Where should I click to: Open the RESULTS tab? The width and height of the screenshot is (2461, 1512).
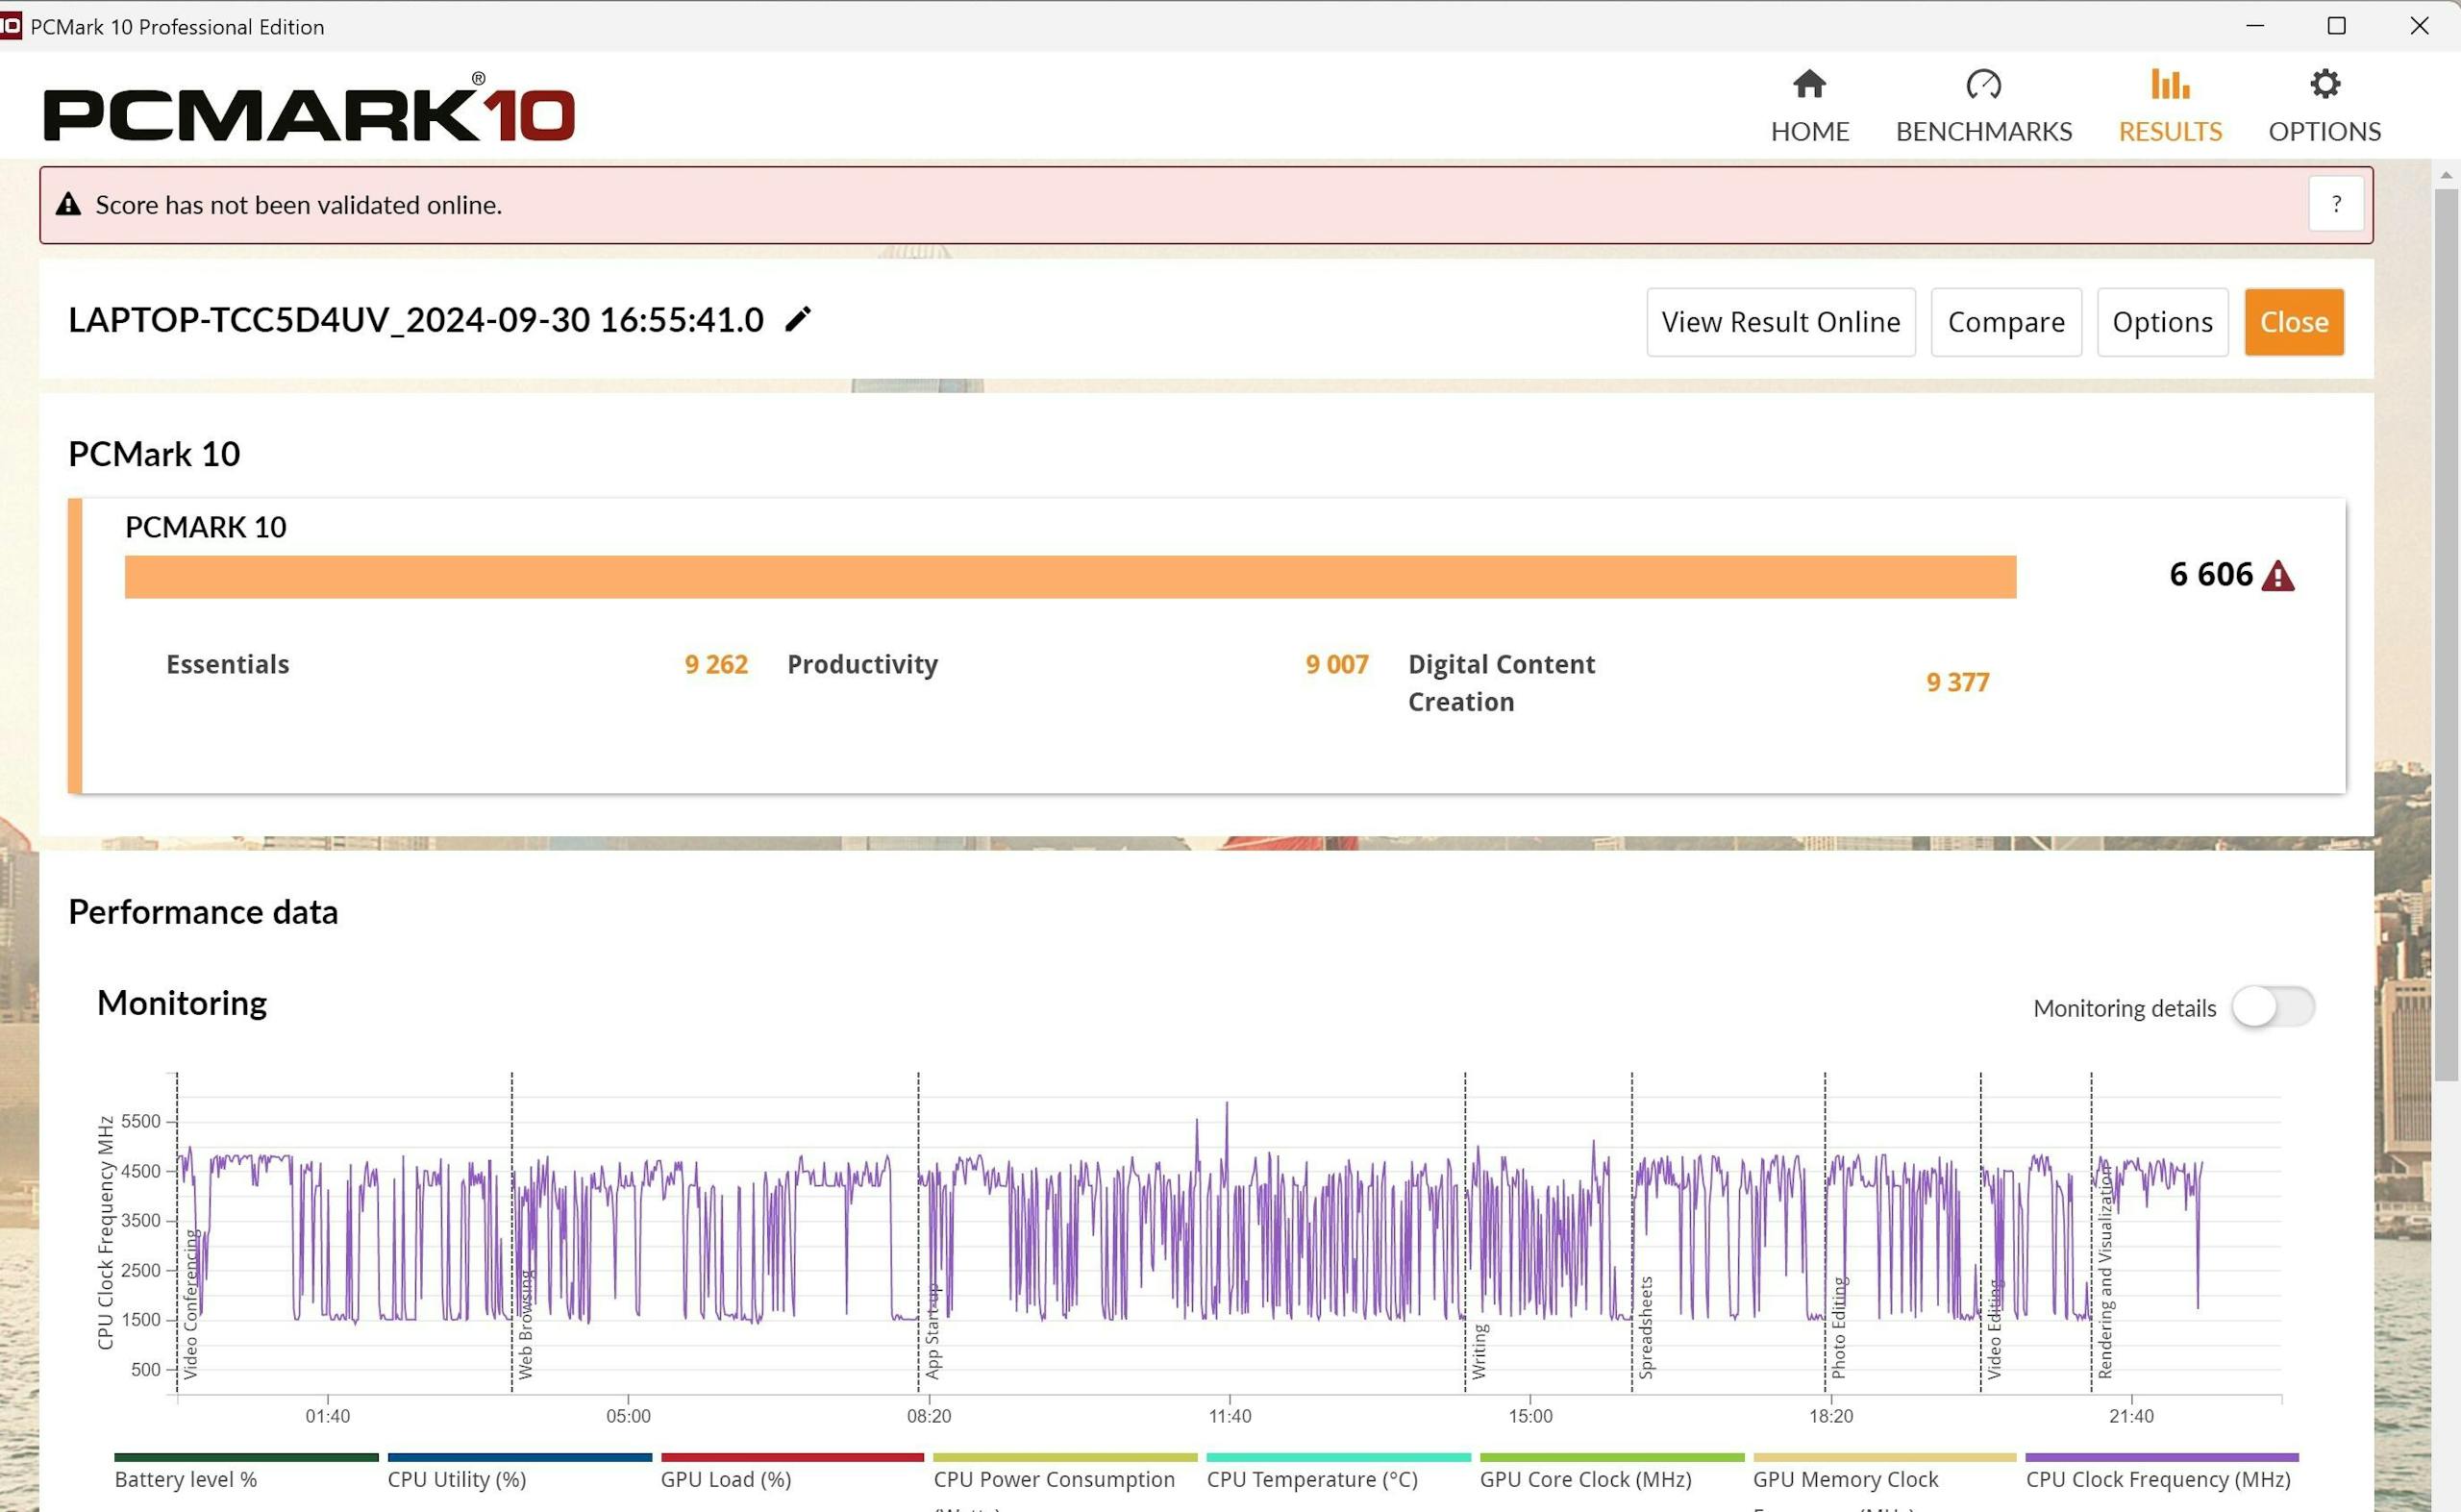point(2169,107)
